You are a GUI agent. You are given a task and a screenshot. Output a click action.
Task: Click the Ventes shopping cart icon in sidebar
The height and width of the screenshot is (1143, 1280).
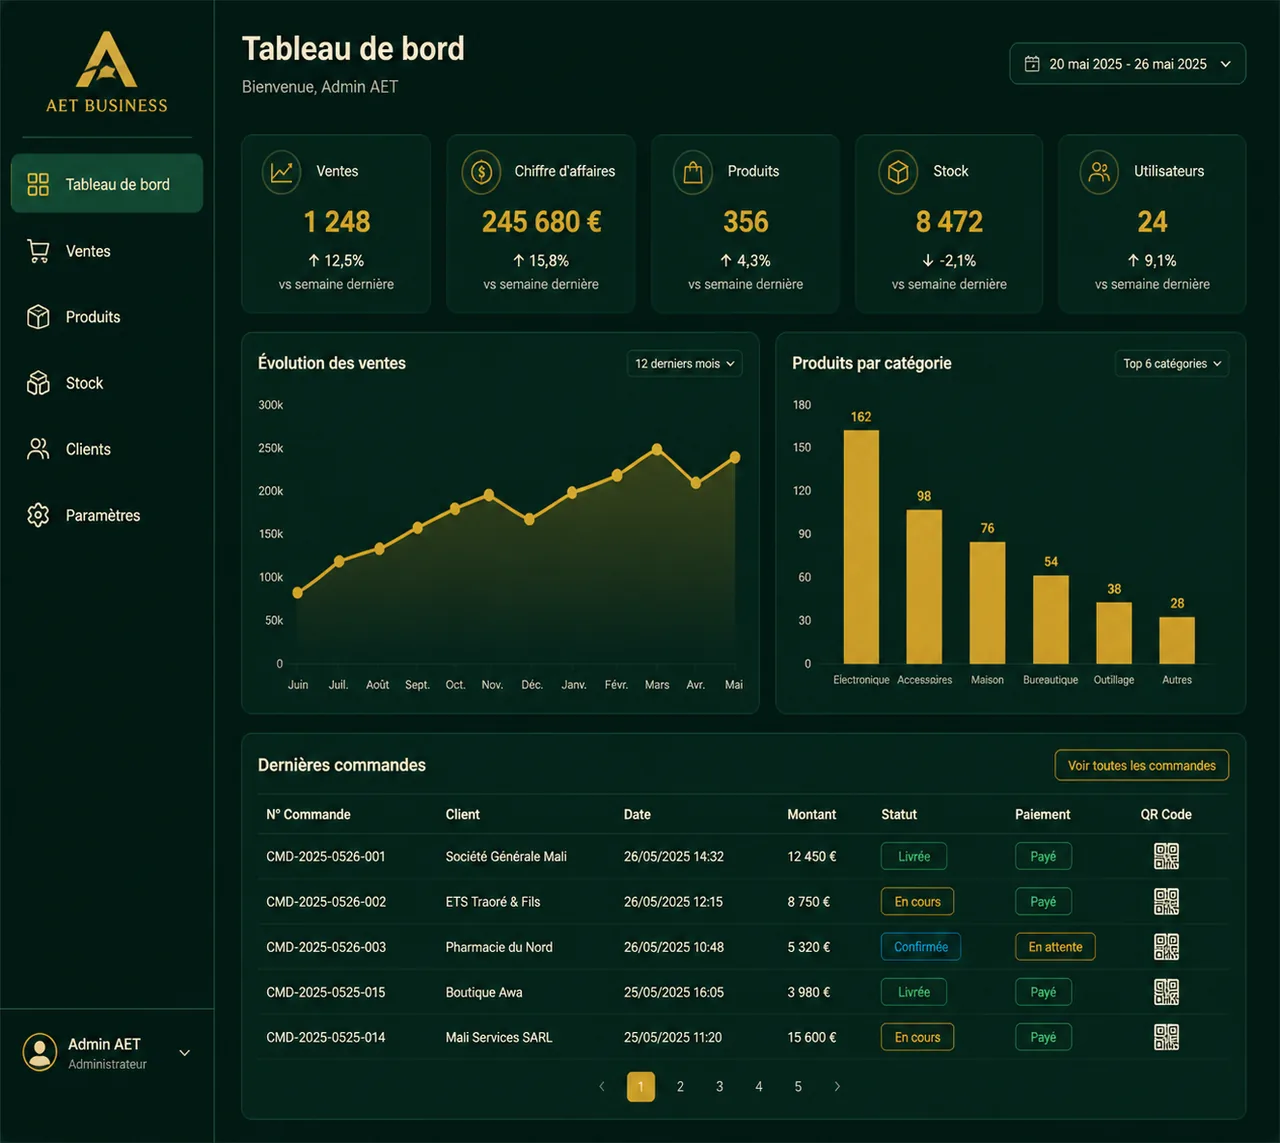pyautogui.click(x=38, y=251)
